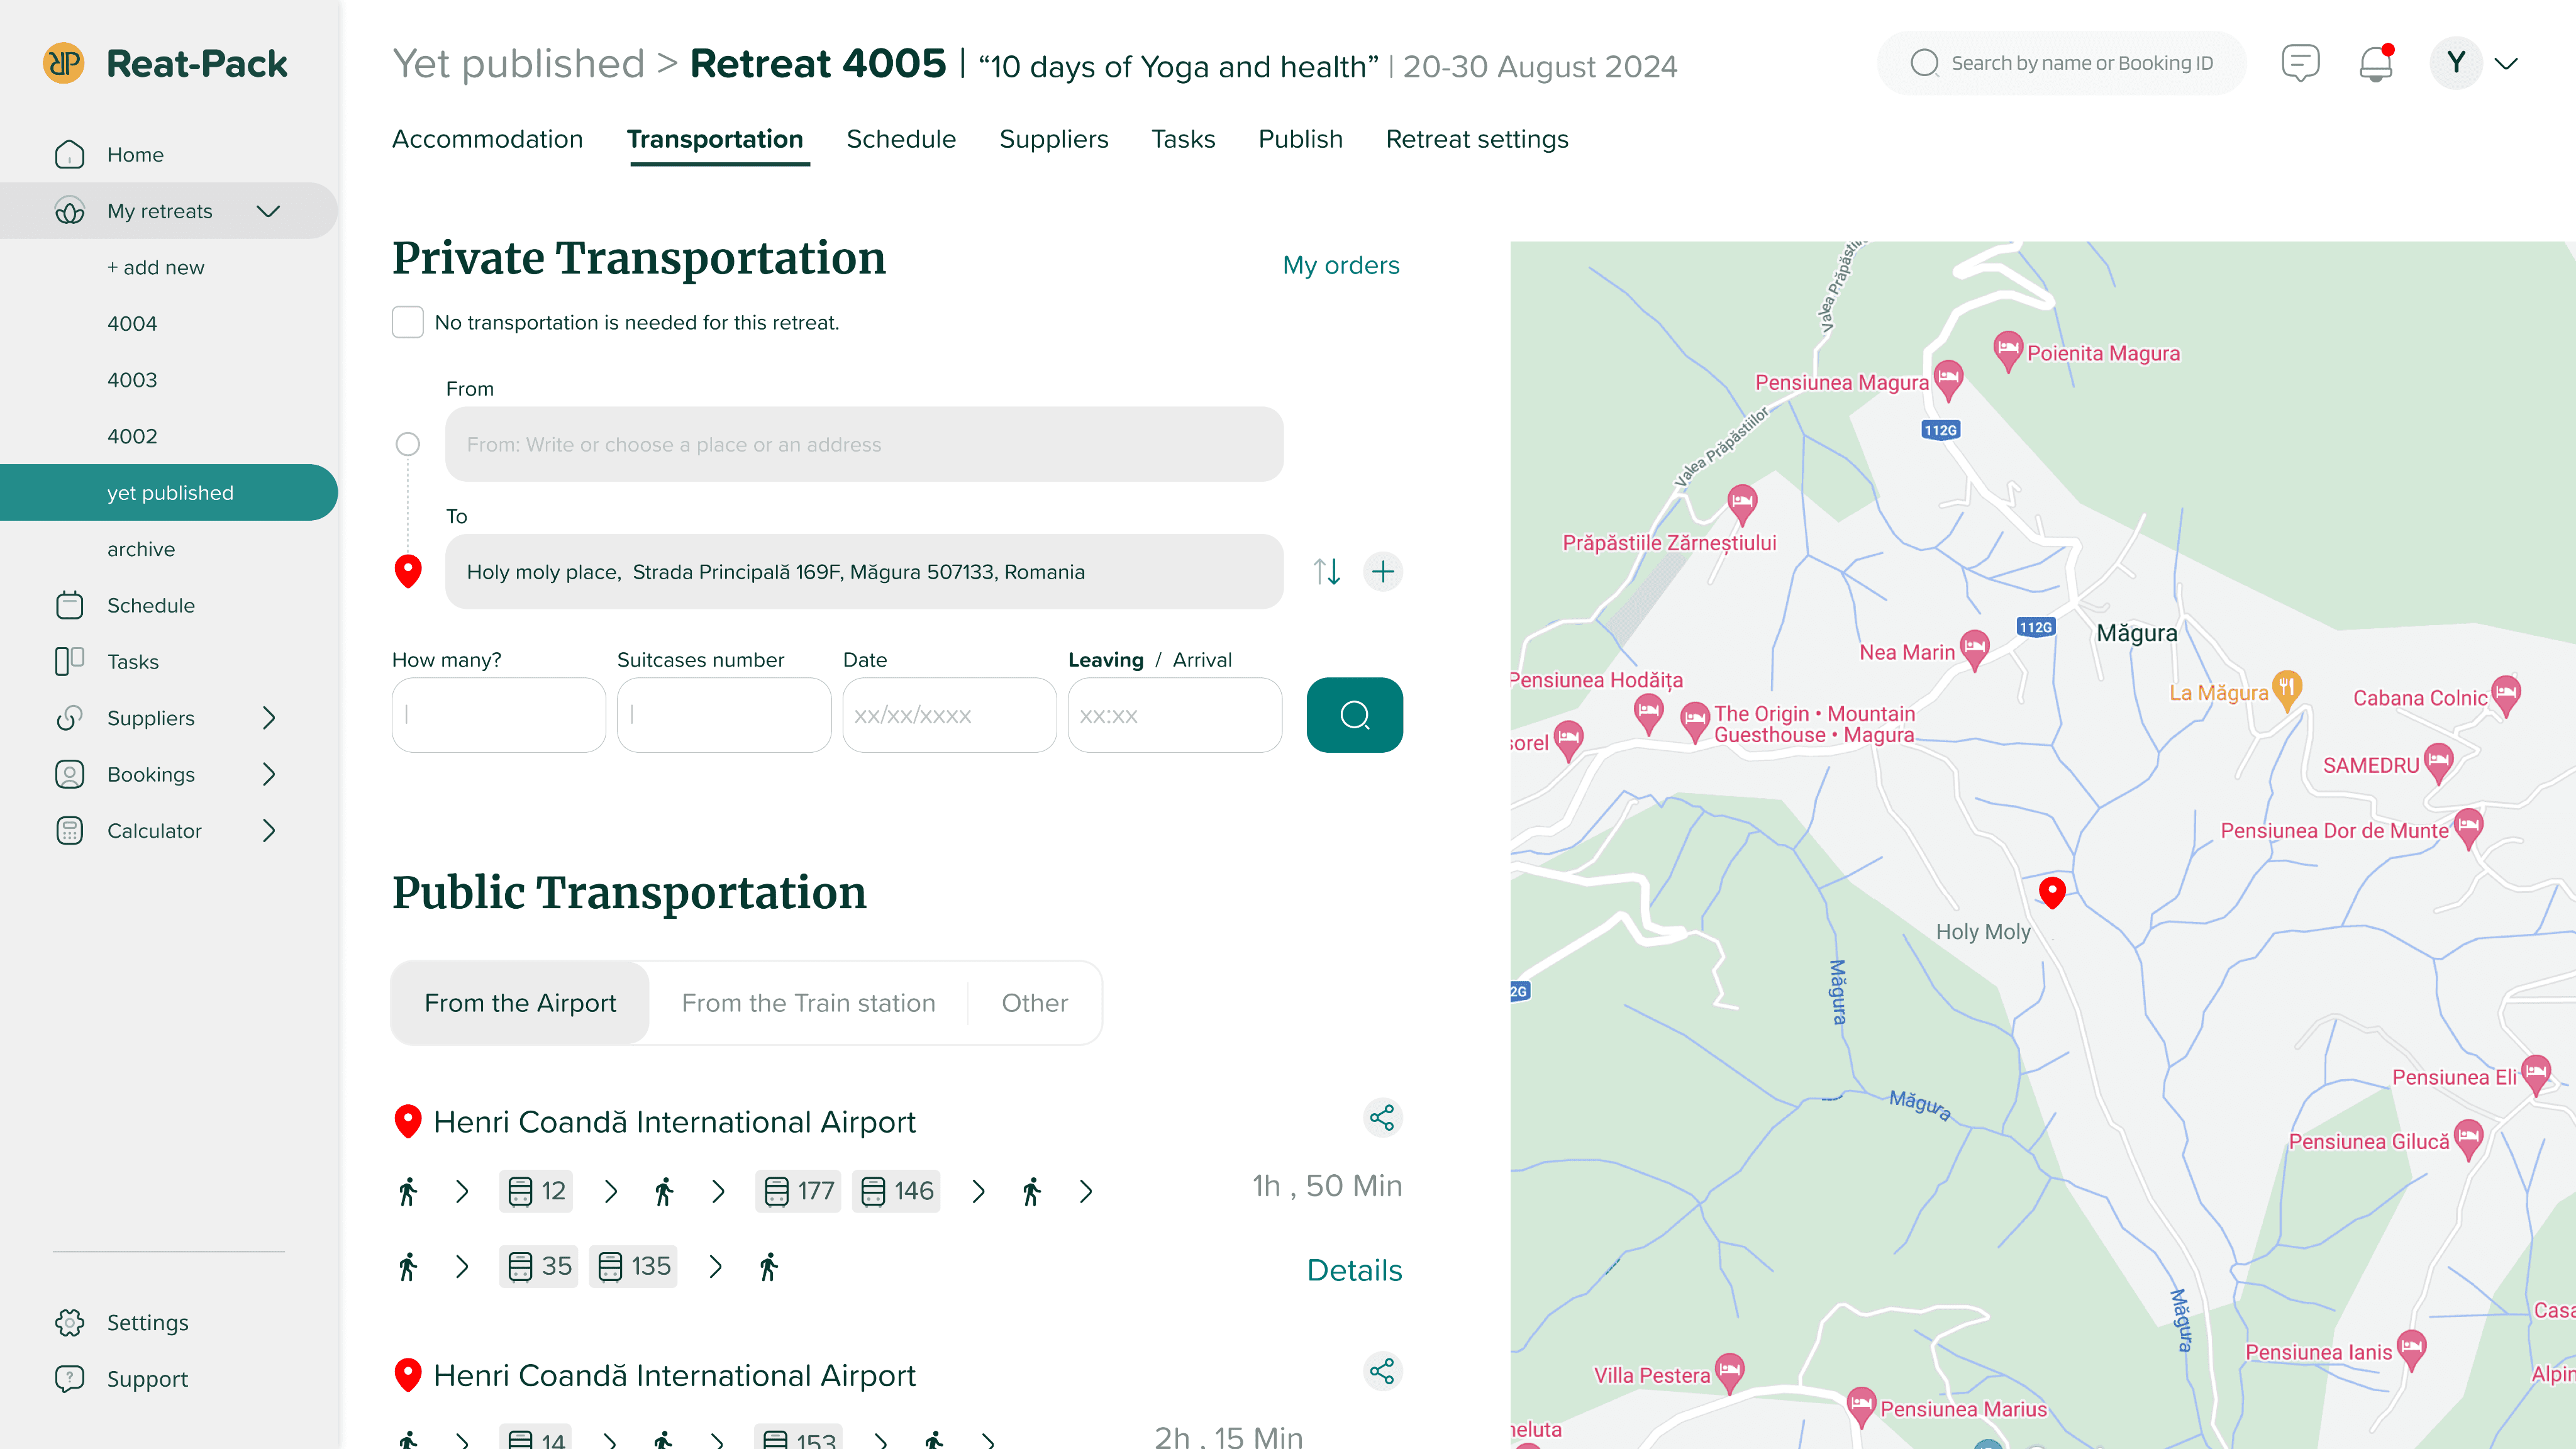Collapse the My retreats section
Screen dimensions: 2576x1449
coord(268,211)
